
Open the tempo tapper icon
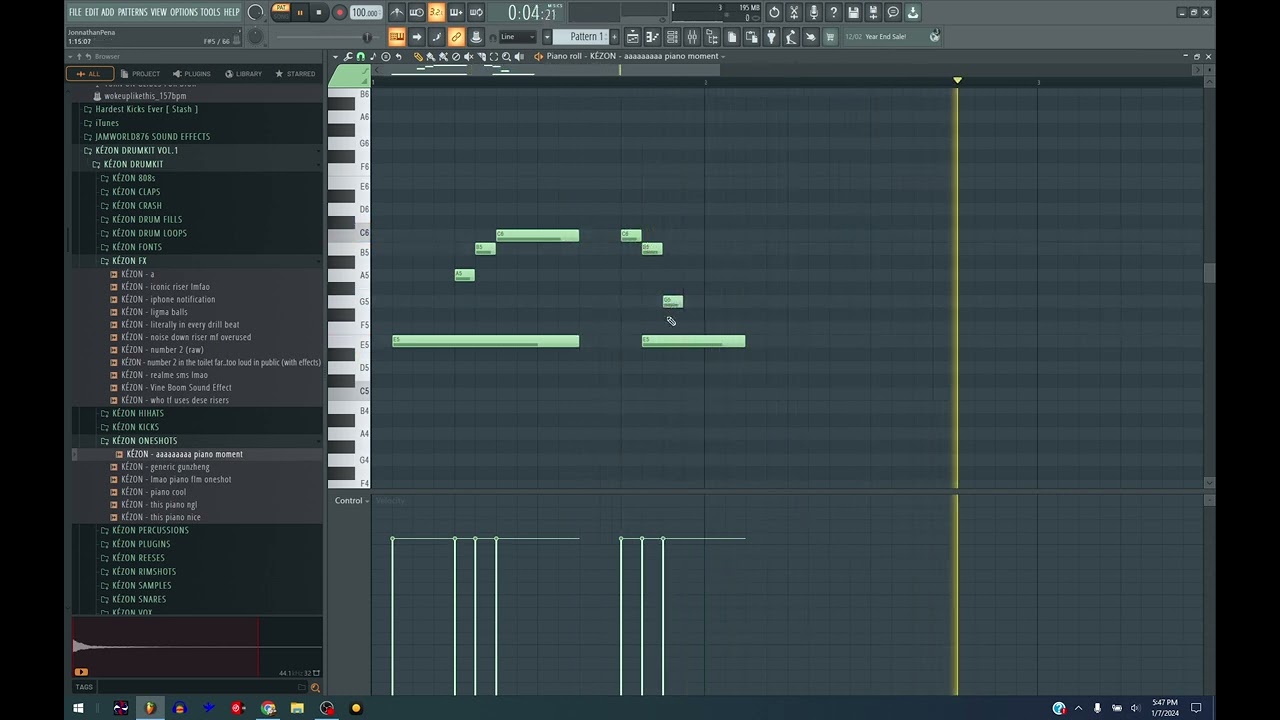click(791, 36)
